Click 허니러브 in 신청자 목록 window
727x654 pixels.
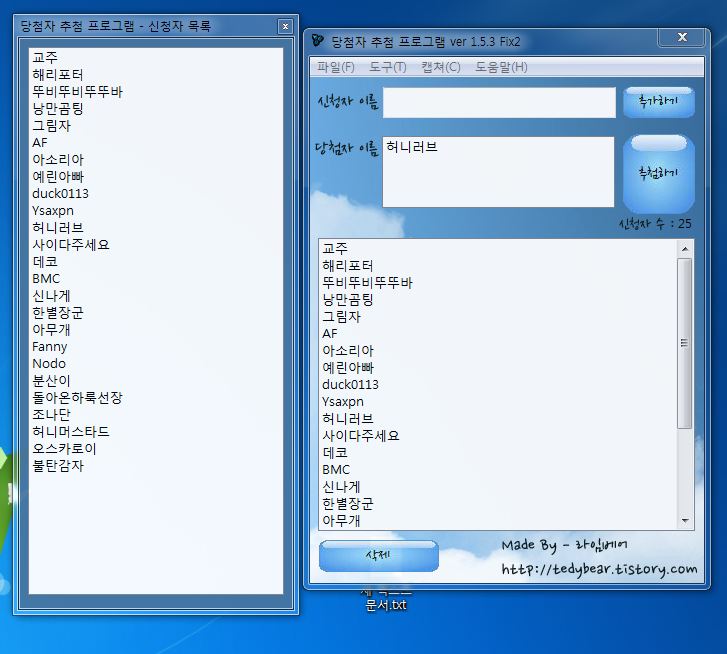pyautogui.click(x=58, y=228)
